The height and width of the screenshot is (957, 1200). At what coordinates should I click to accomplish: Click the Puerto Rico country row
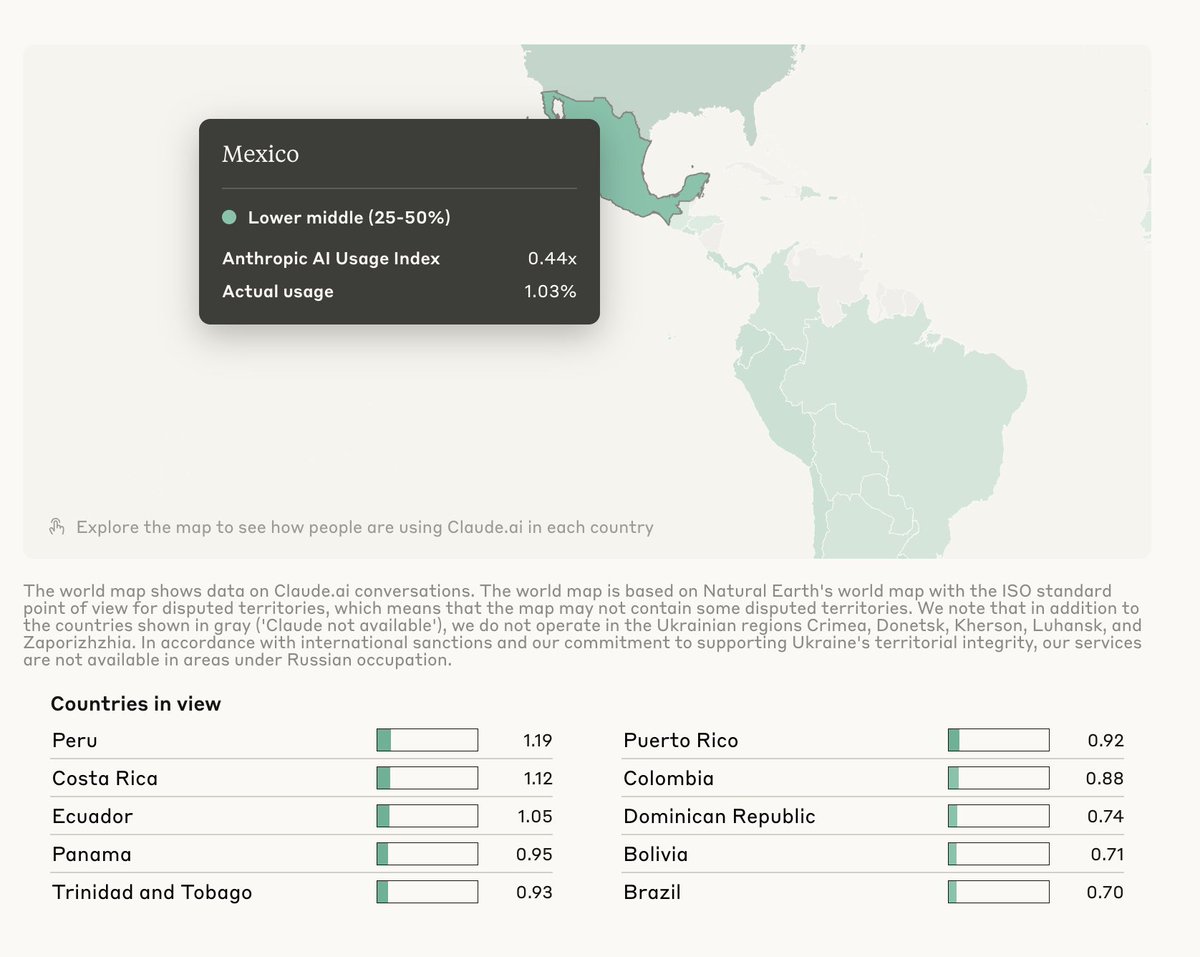coord(873,740)
